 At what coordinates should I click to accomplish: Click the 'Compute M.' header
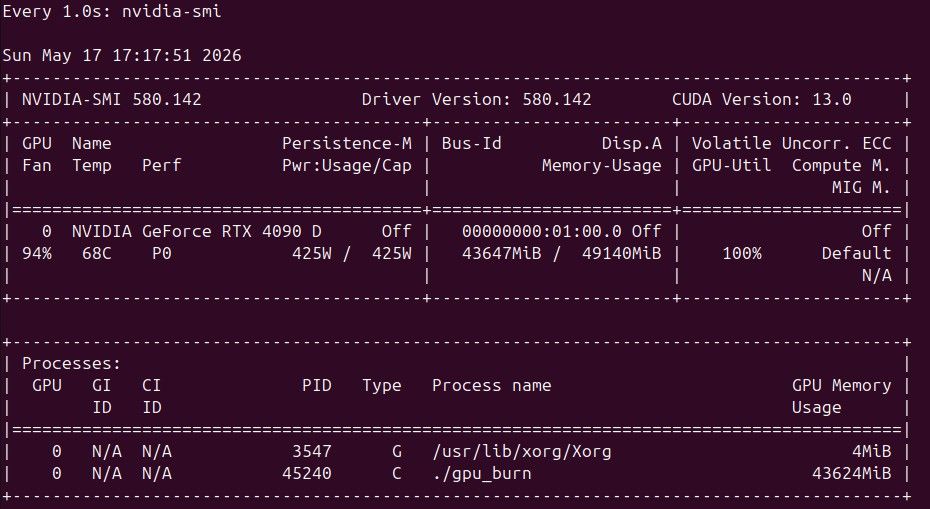[x=841, y=166]
